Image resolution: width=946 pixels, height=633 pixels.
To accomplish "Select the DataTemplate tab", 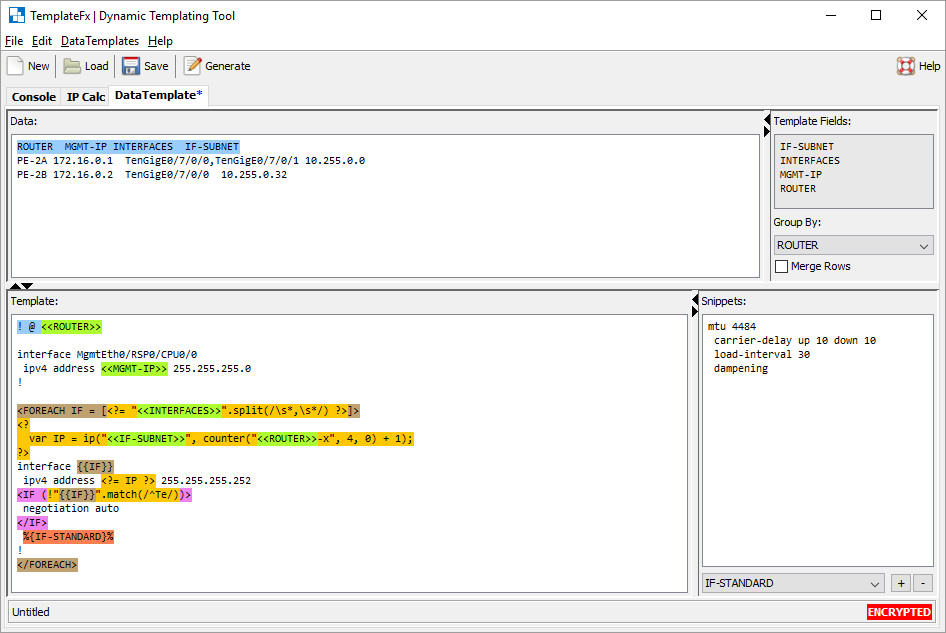I will tap(159, 95).
